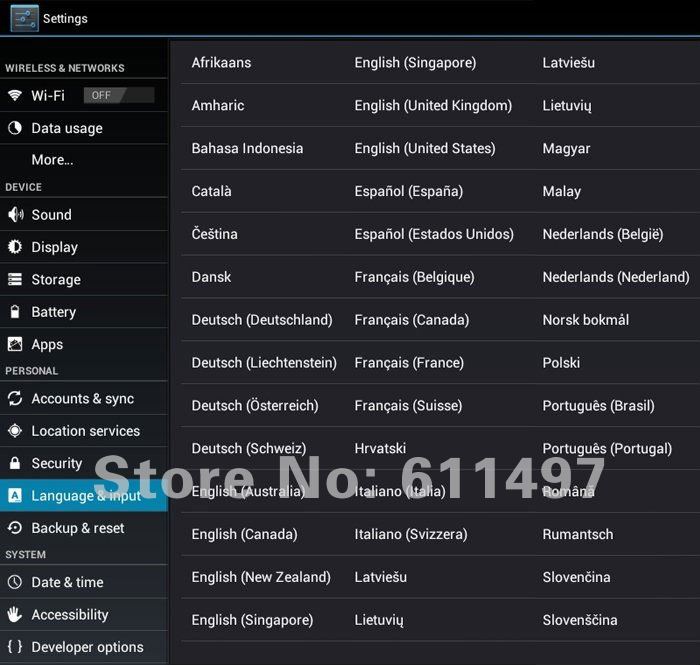Click the Backup & reset icon

coord(15,528)
